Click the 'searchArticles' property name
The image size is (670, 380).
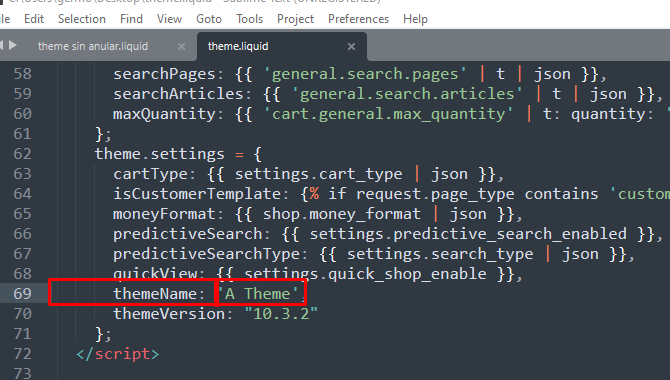pyautogui.click(x=178, y=94)
